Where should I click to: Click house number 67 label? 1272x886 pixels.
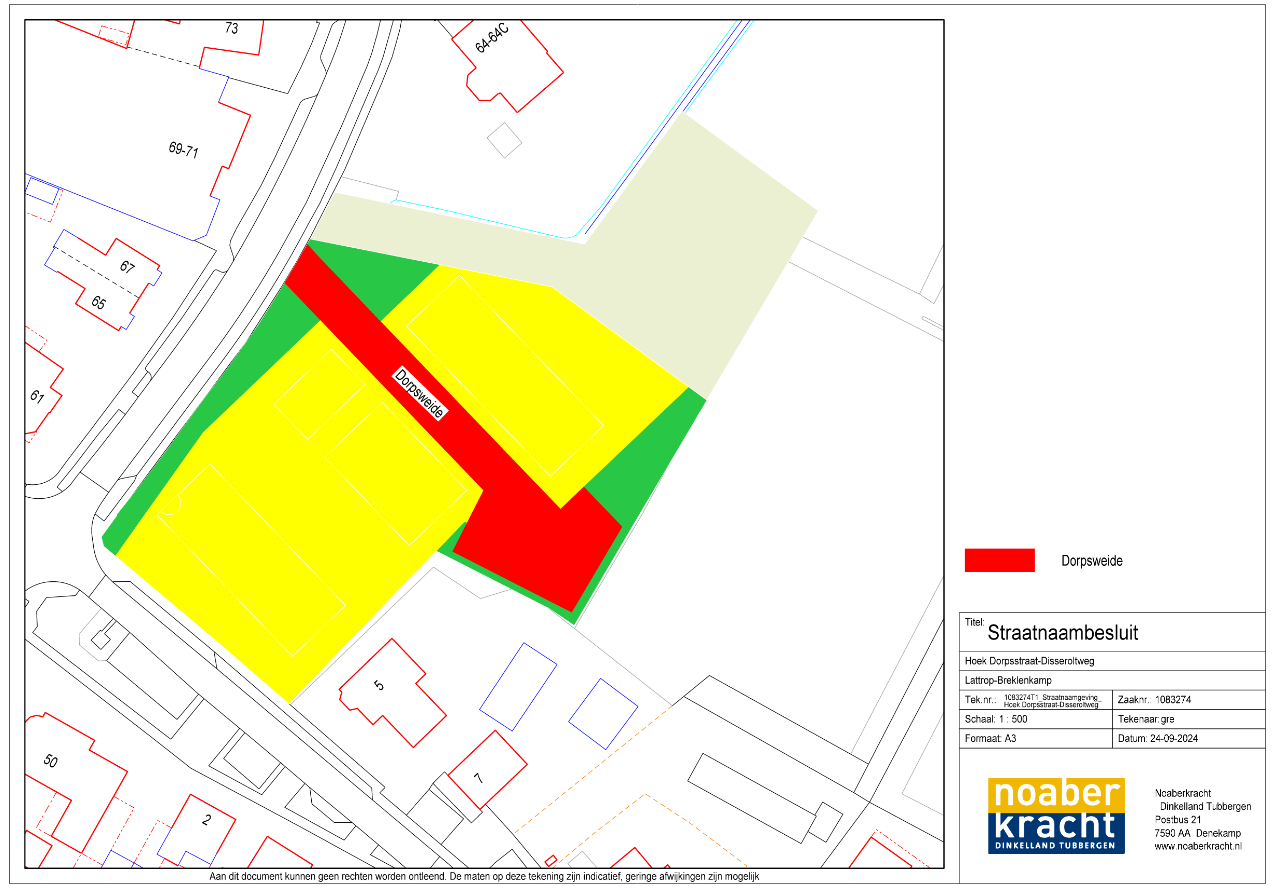click(x=127, y=267)
